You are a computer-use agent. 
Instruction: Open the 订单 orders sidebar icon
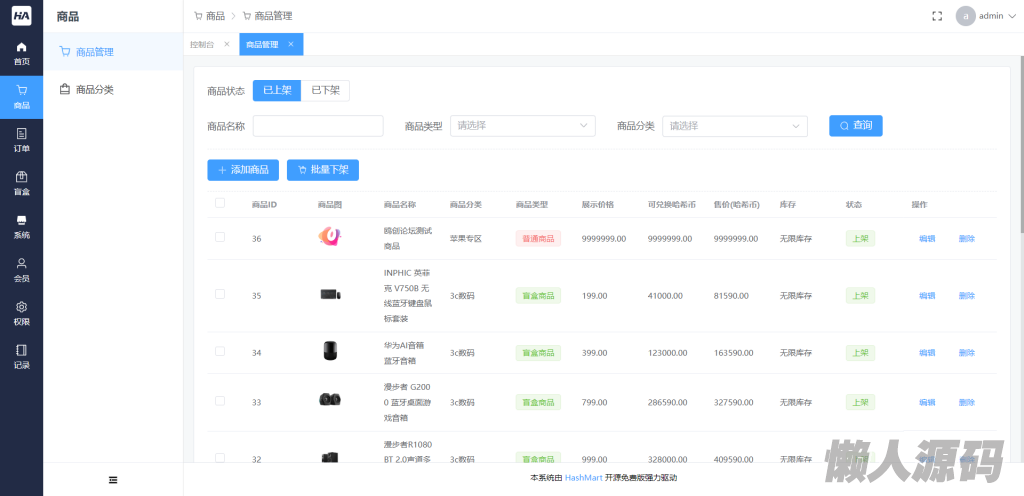(21, 140)
